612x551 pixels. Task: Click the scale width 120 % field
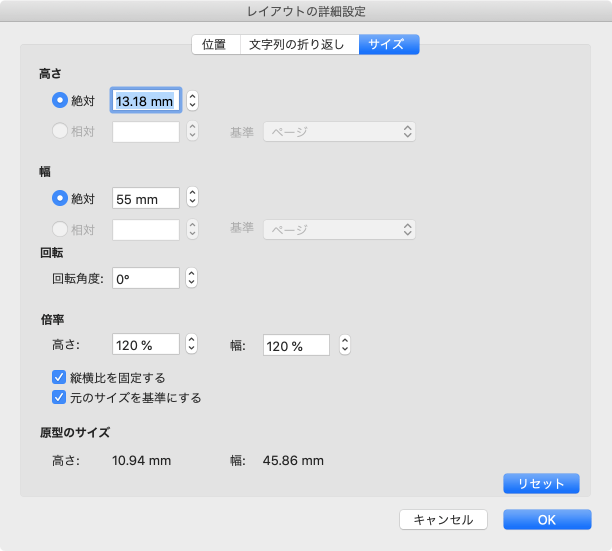pyautogui.click(x=296, y=344)
